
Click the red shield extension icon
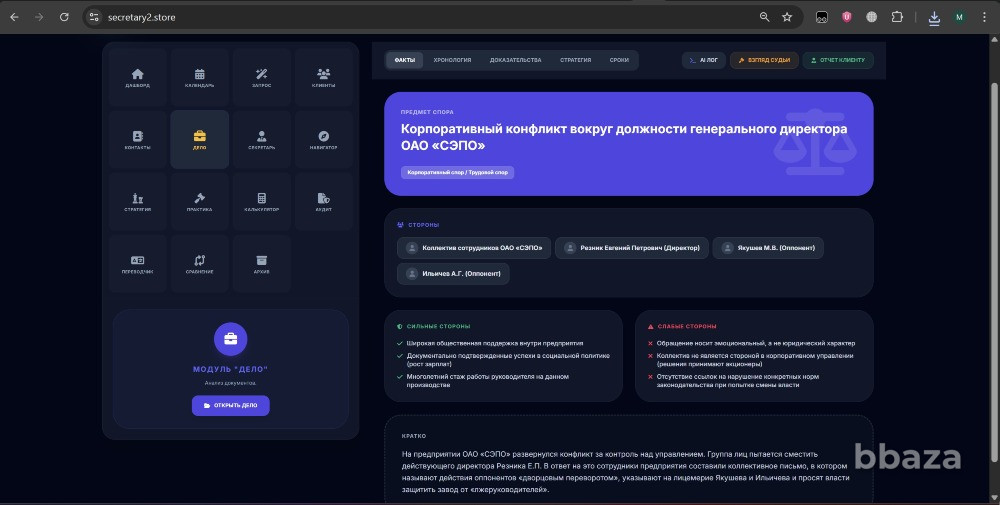[847, 17]
